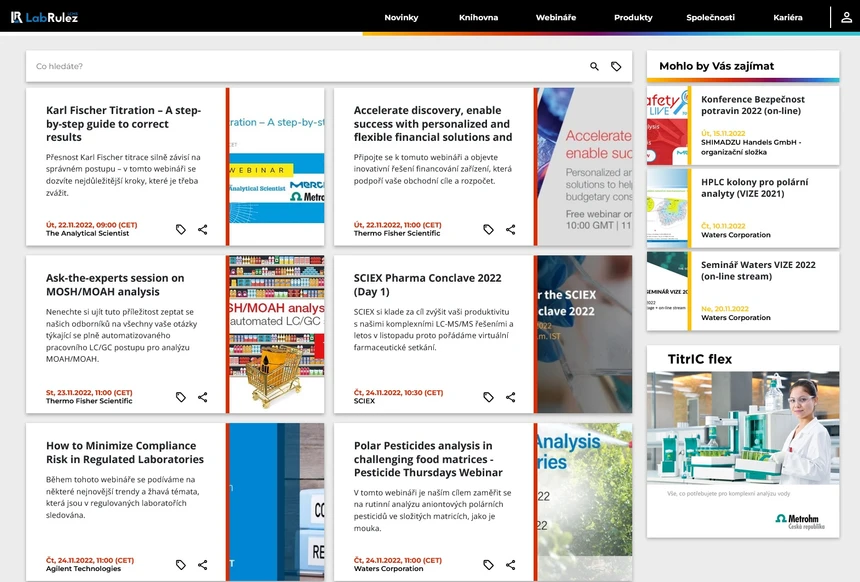The image size is (860, 582).
Task: Click tag icon on MOSH/MOAH analysis card
Action: click(x=181, y=397)
